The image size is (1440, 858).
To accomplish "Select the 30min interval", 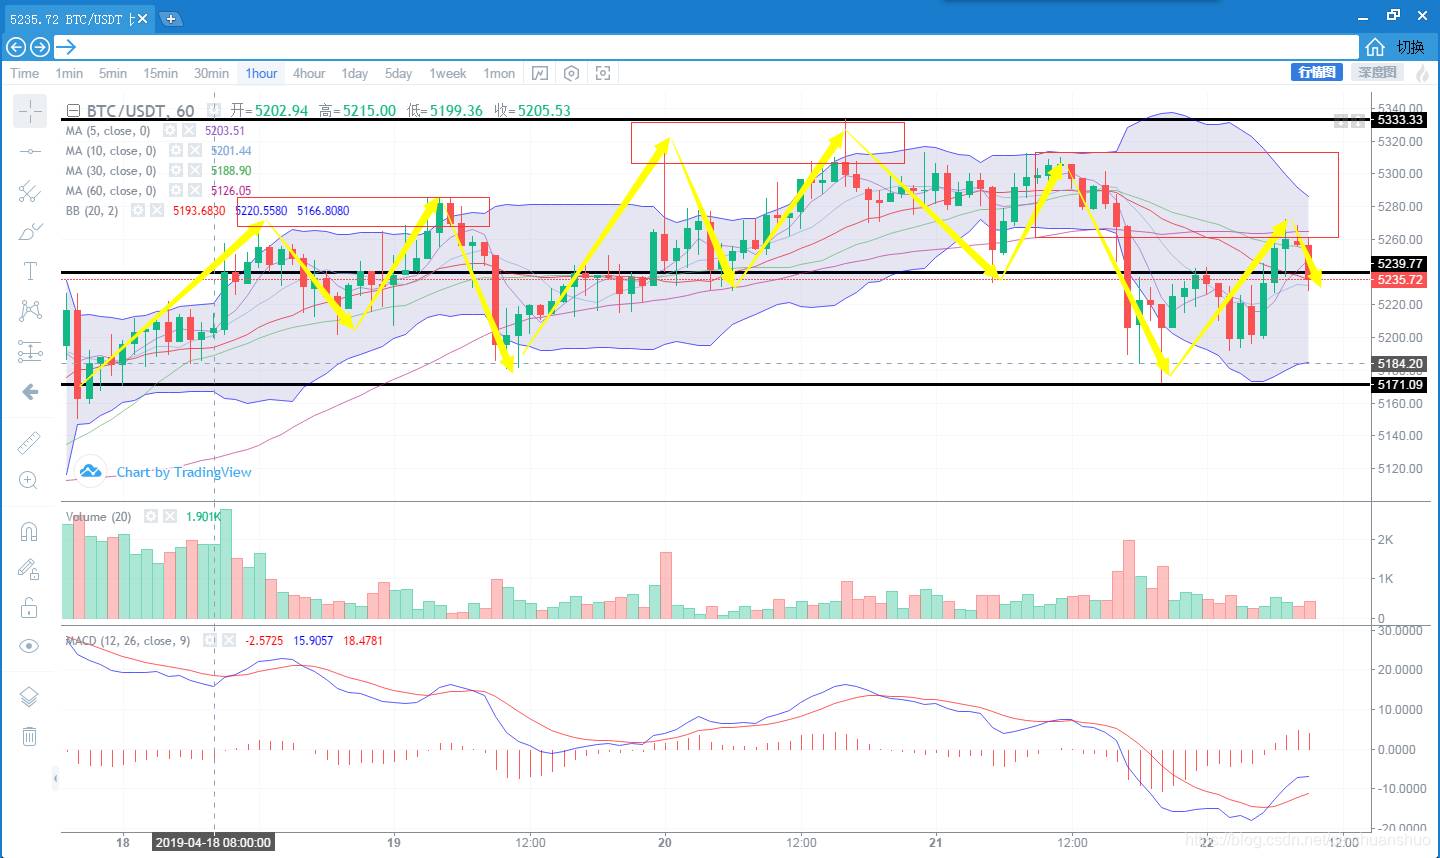I will pyautogui.click(x=211, y=73).
